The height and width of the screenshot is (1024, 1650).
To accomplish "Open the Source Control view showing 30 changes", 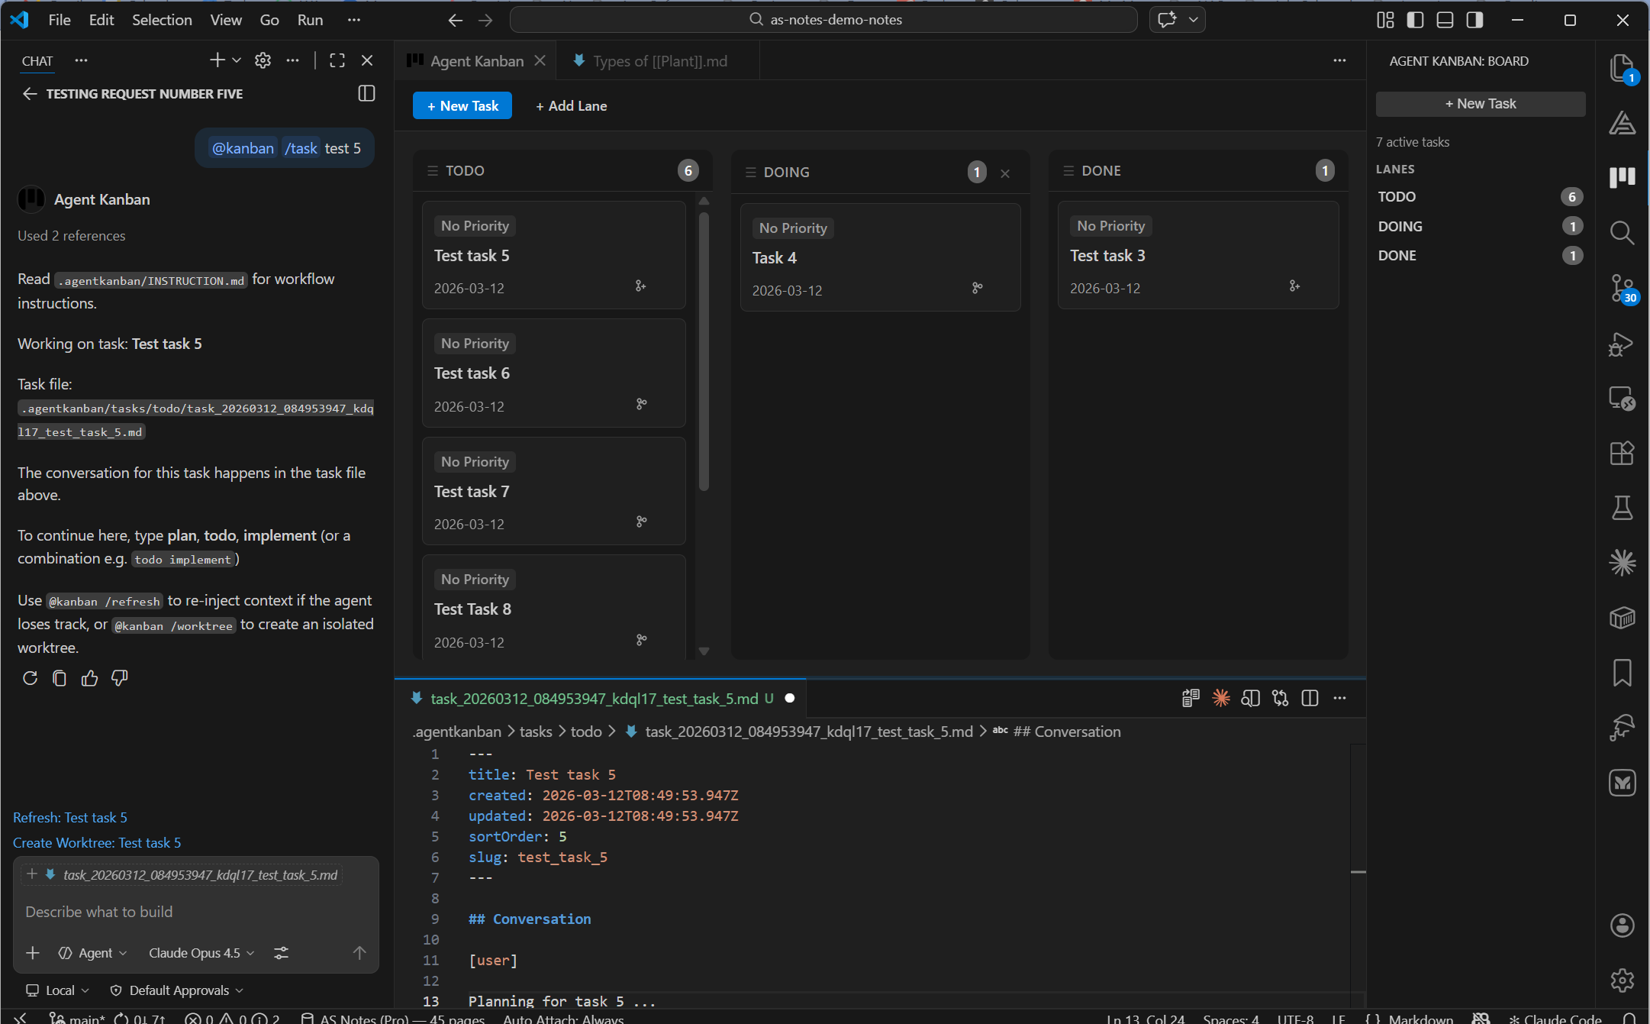I will point(1620,289).
